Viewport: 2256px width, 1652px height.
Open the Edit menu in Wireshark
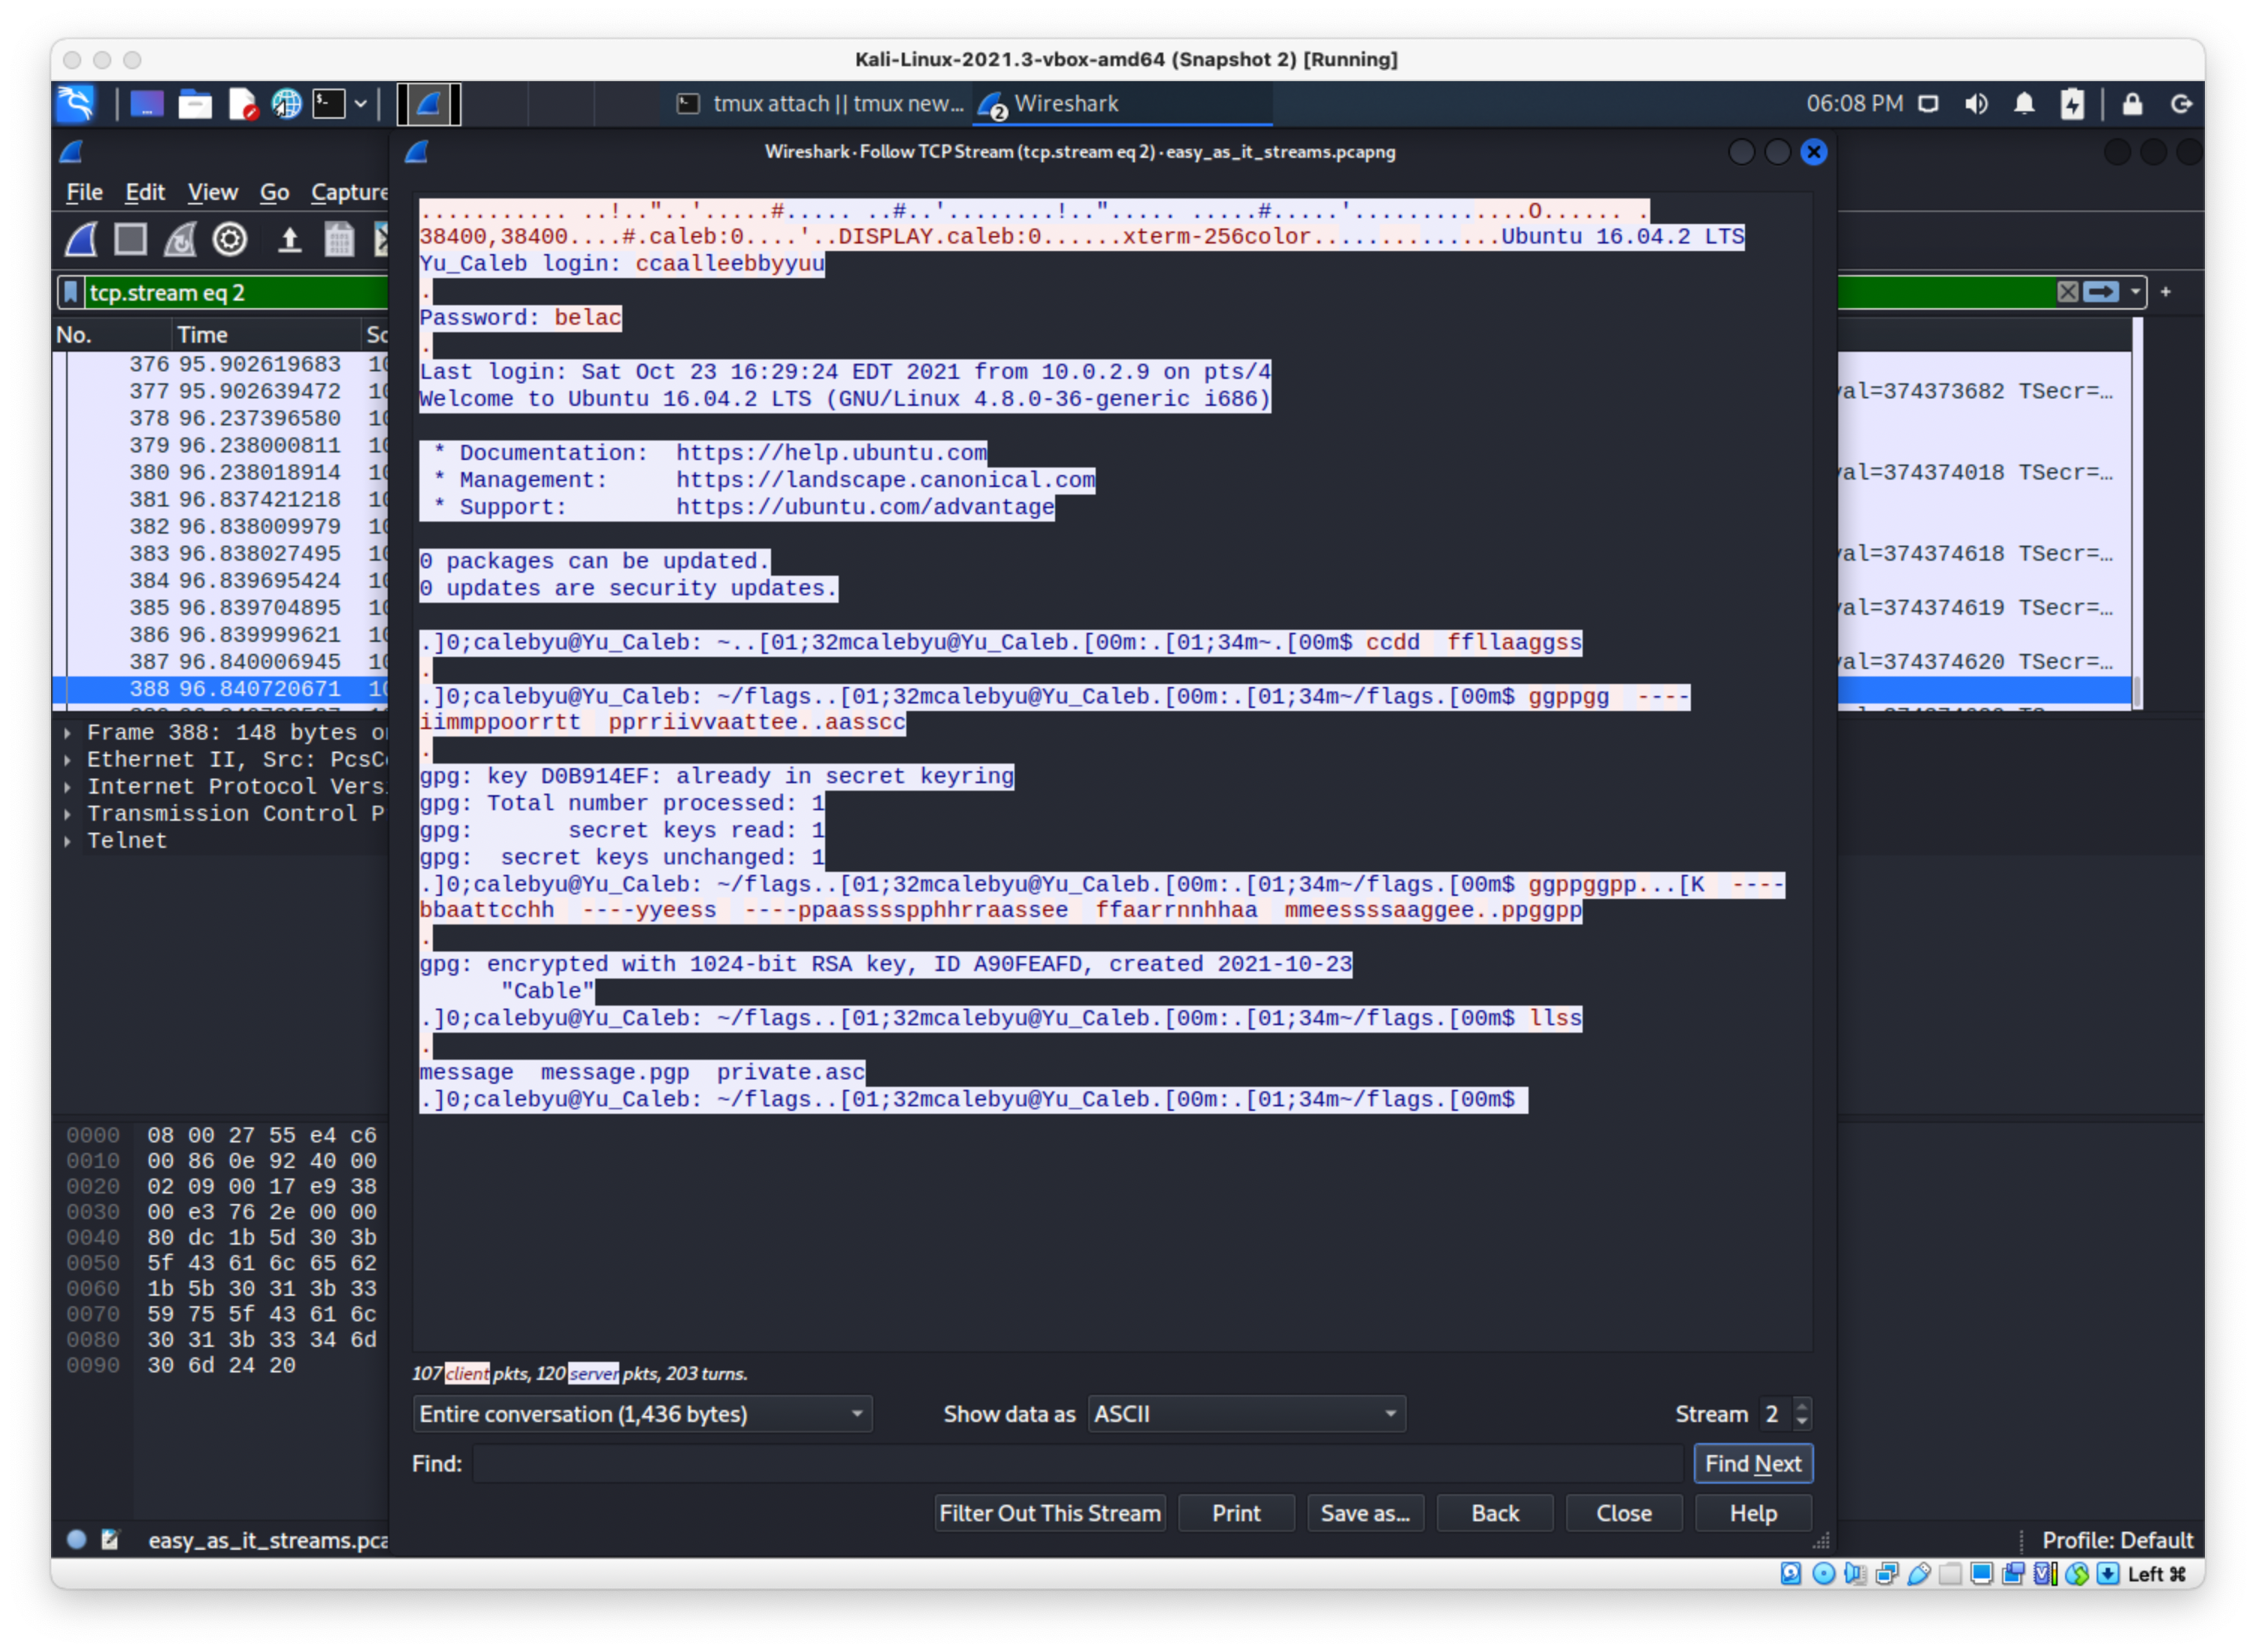point(145,192)
